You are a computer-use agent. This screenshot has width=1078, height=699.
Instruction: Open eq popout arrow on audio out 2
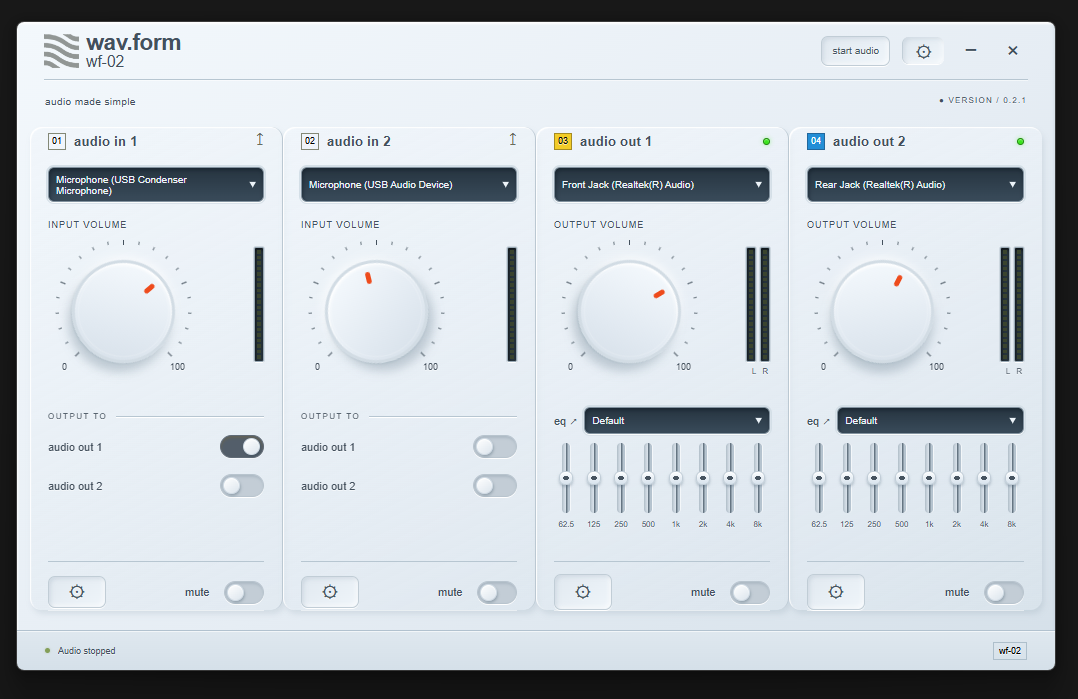click(x=827, y=421)
